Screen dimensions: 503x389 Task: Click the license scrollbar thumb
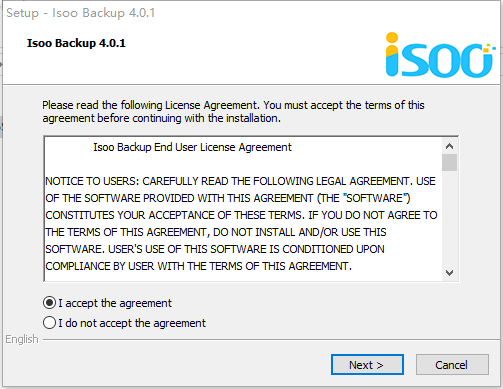click(449, 162)
